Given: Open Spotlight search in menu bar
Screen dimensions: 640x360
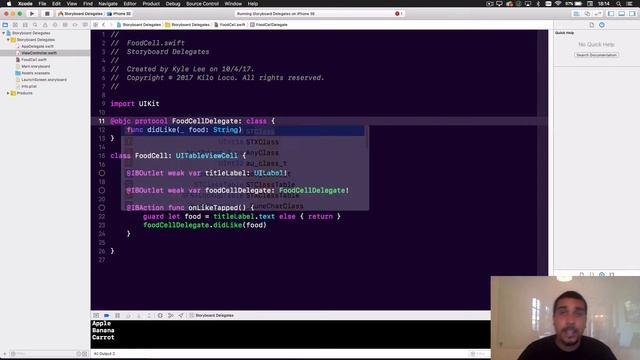Looking at the screenshot, I should pos(619,4).
